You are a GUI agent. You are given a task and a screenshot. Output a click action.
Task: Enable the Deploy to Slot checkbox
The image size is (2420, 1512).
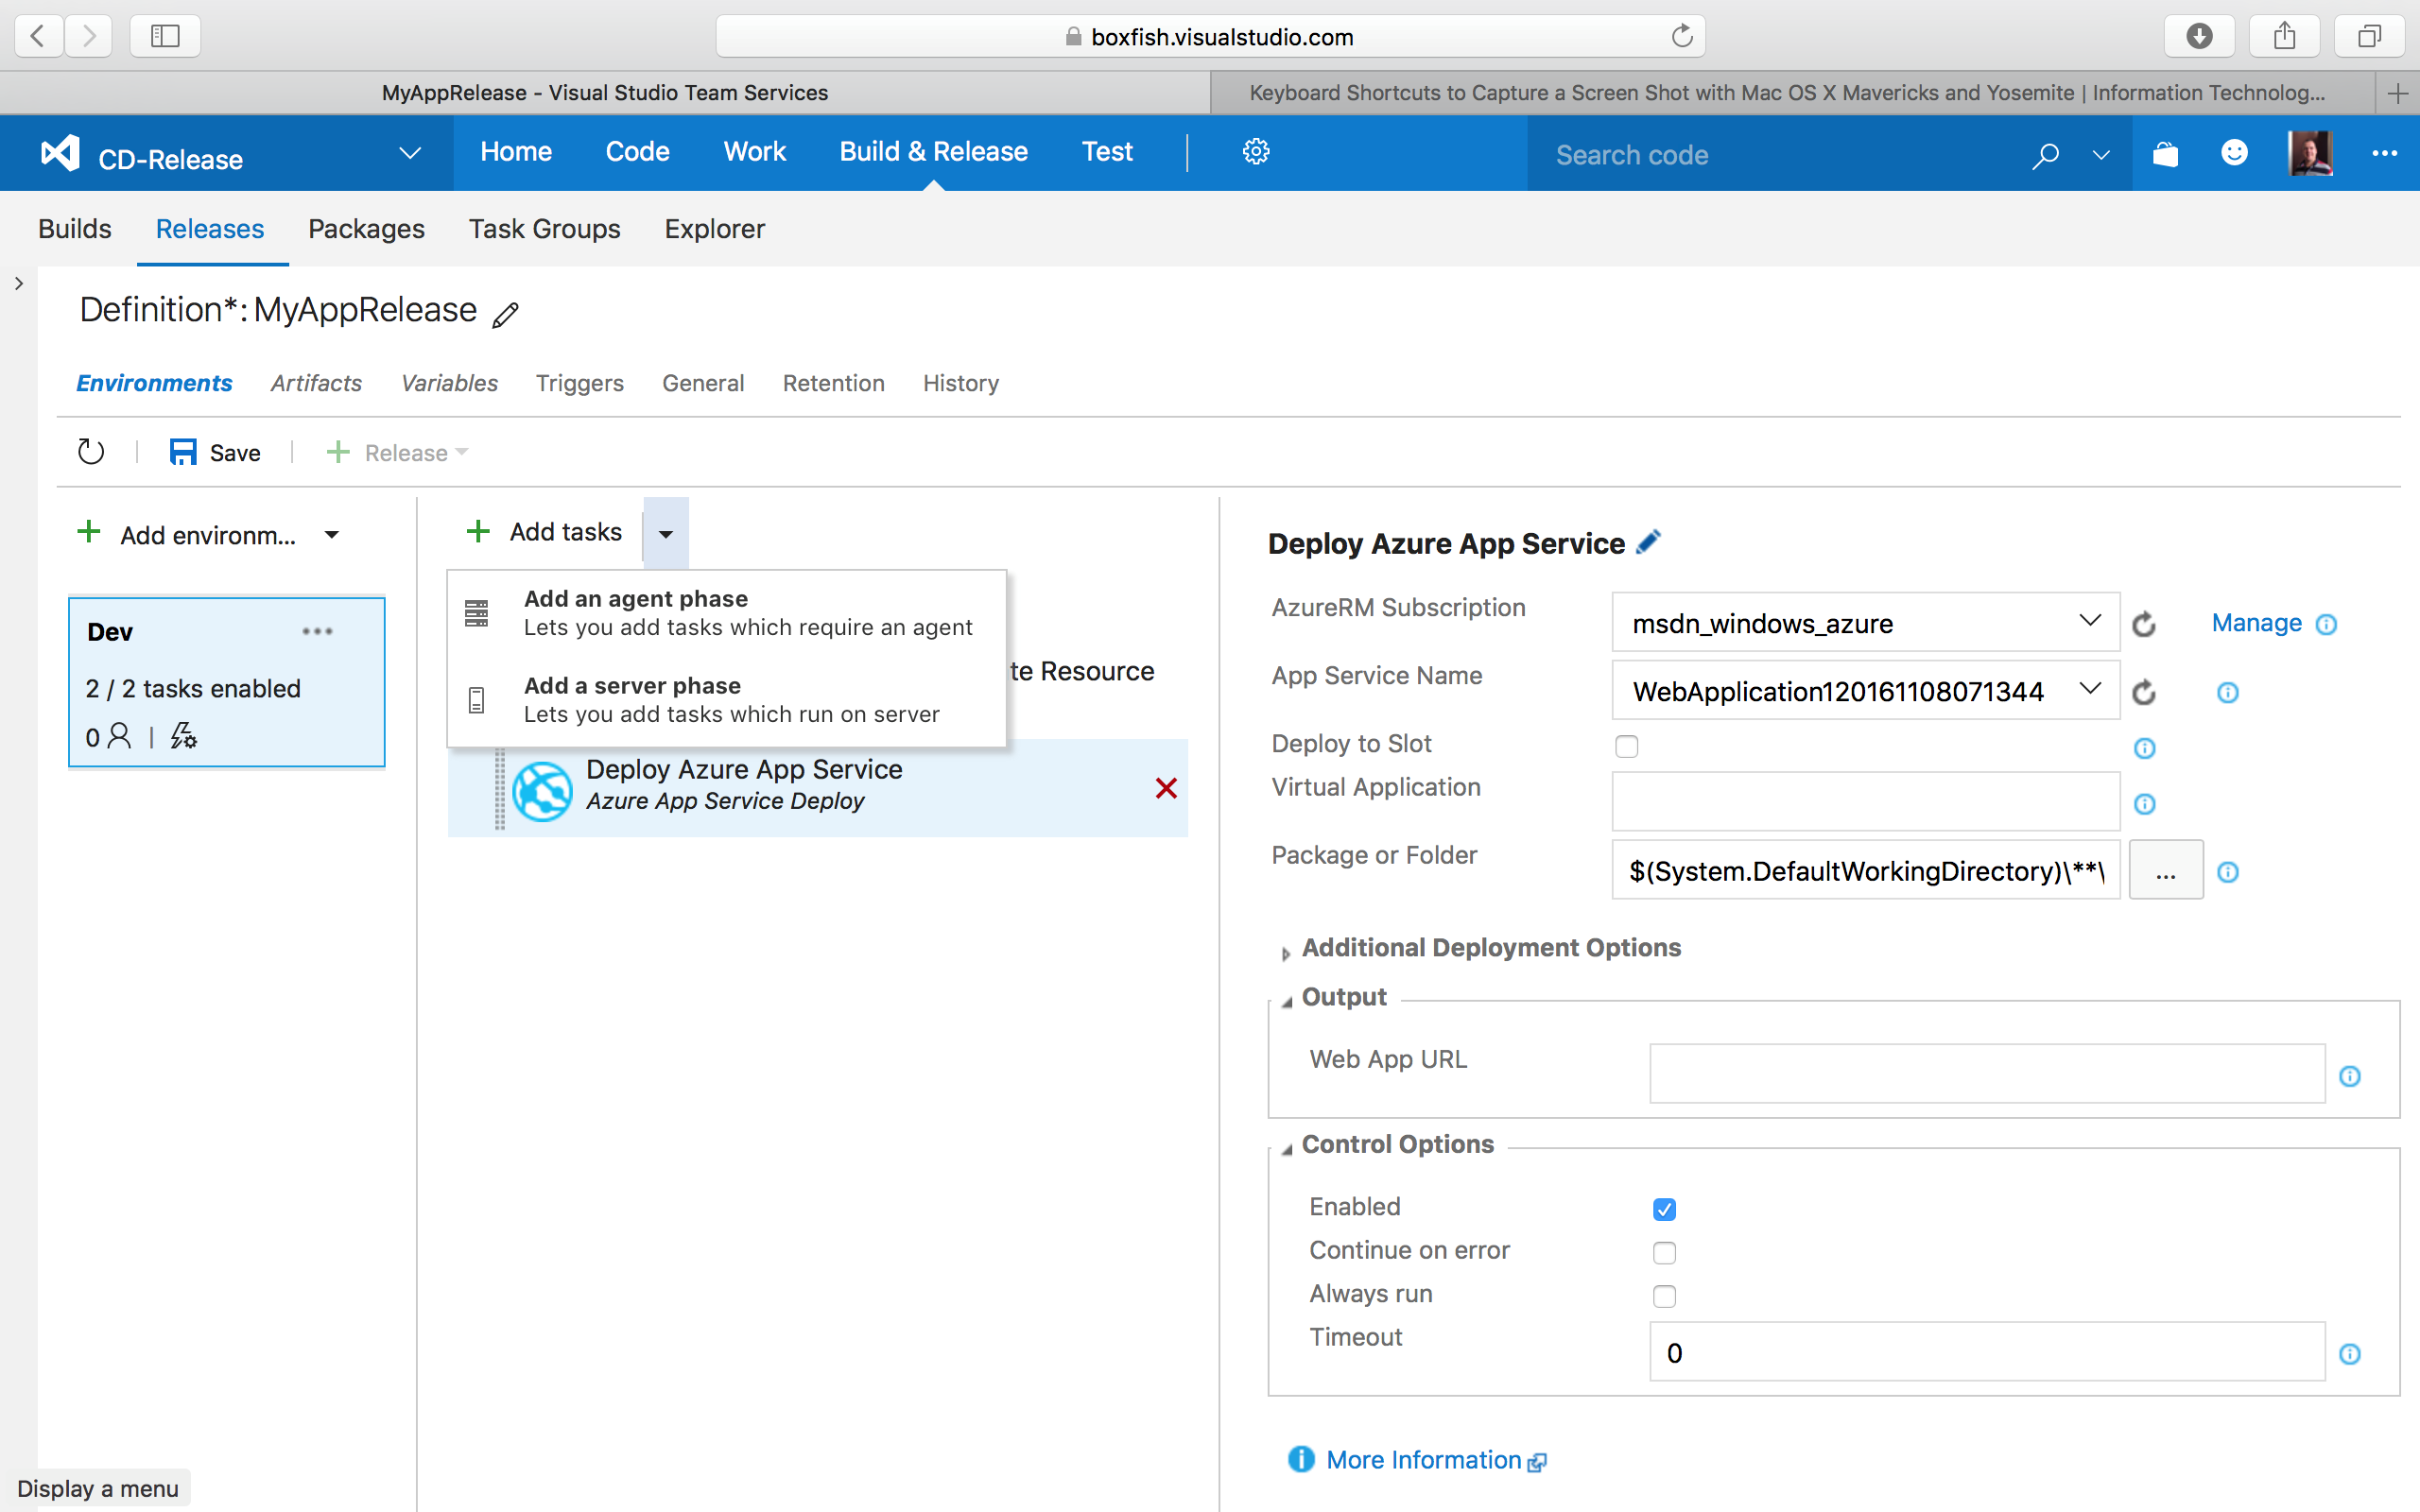(x=1627, y=745)
